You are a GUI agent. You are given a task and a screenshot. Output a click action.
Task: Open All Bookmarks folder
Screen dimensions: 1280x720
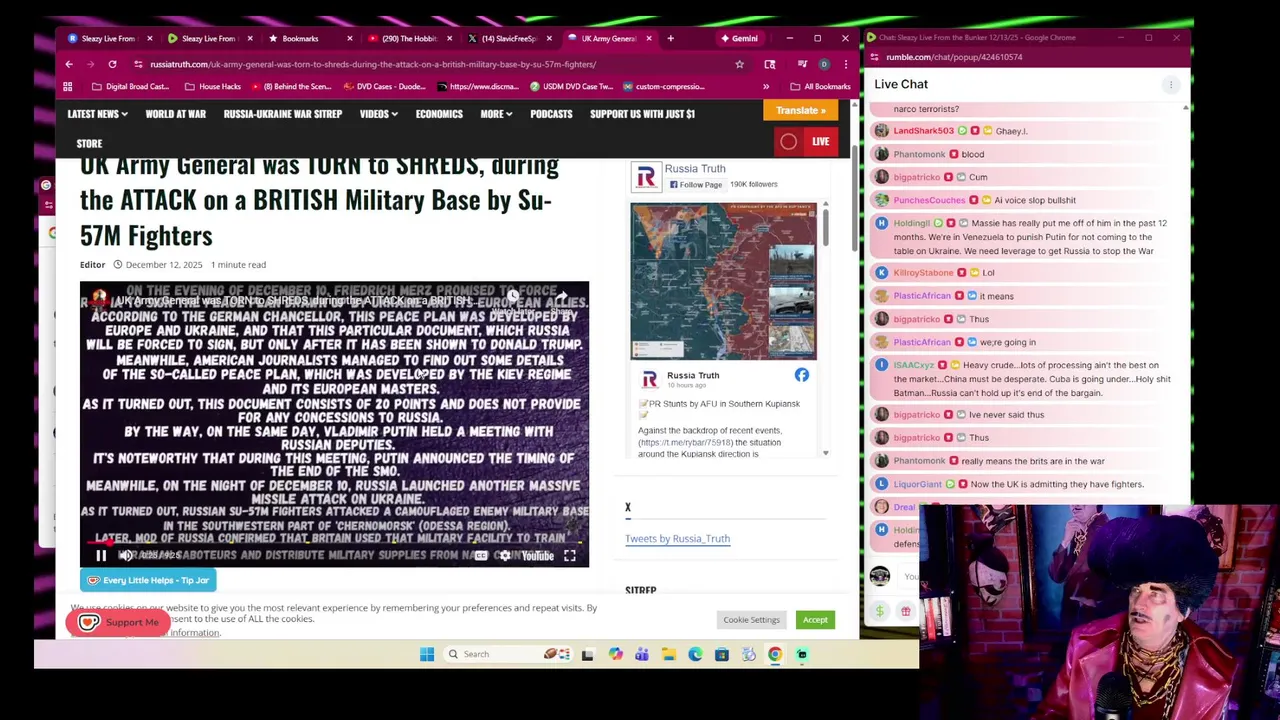point(820,87)
